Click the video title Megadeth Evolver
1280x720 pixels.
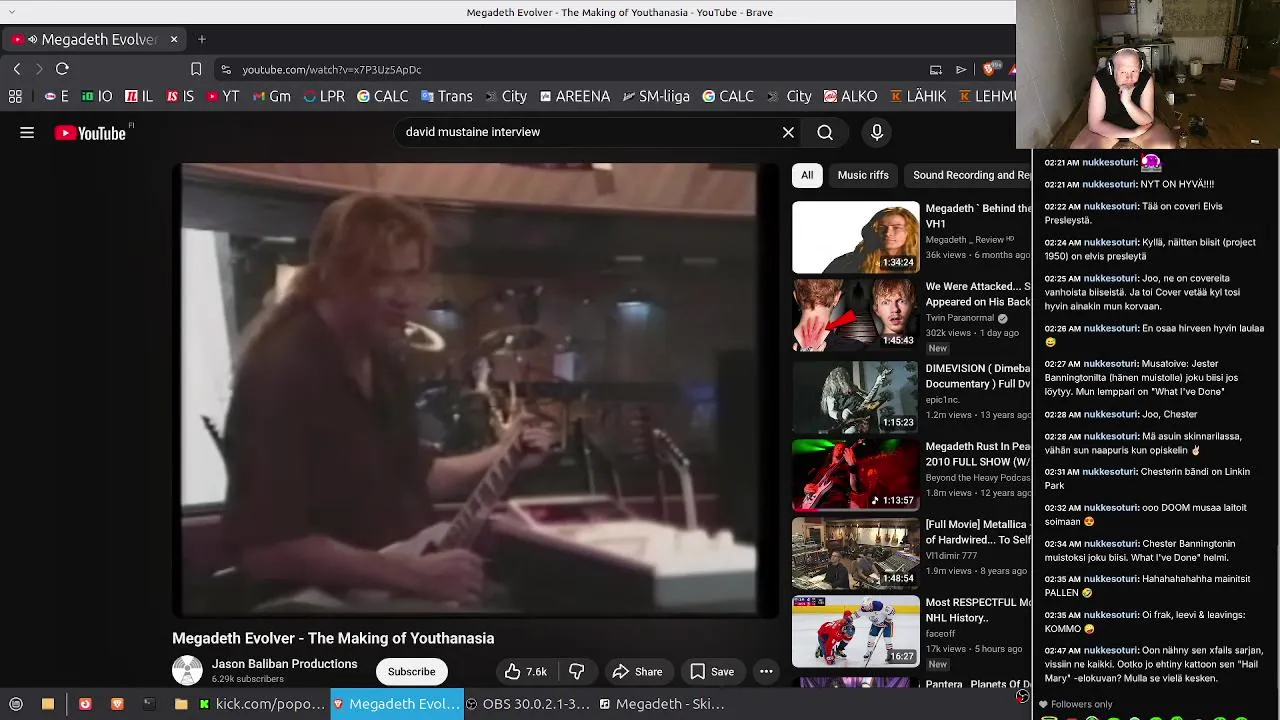tap(333, 638)
